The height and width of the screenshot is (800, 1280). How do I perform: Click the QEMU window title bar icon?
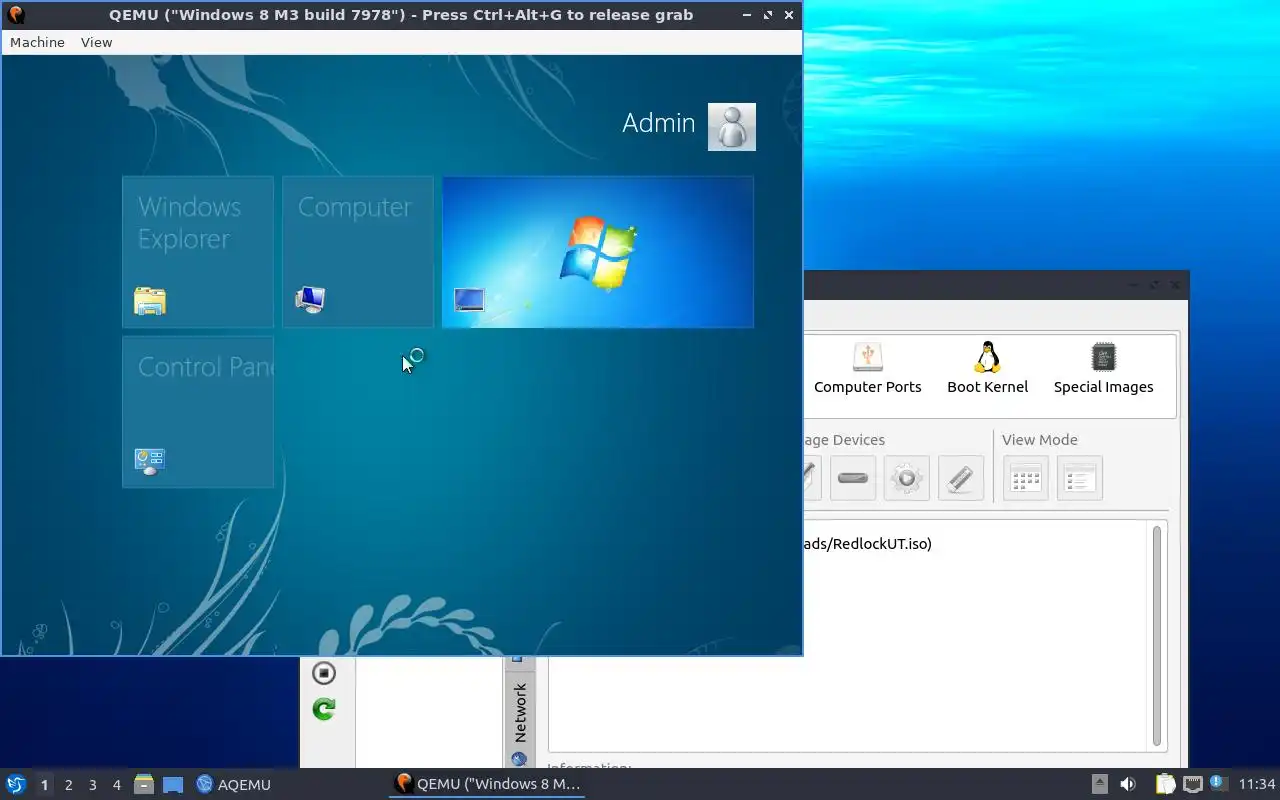coord(15,15)
